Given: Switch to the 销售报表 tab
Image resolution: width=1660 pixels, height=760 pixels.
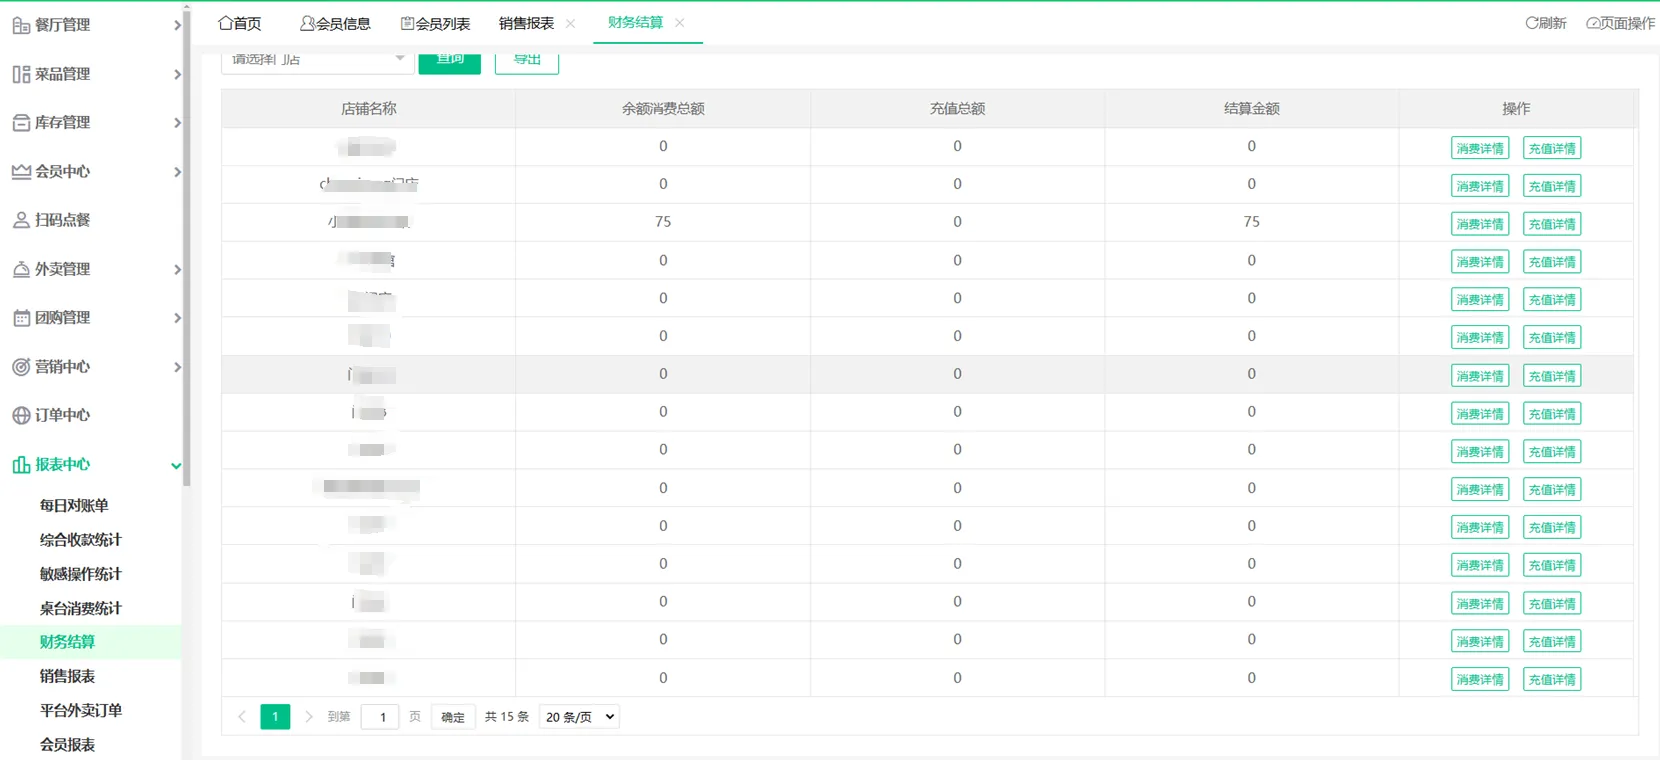Looking at the screenshot, I should pyautogui.click(x=526, y=23).
